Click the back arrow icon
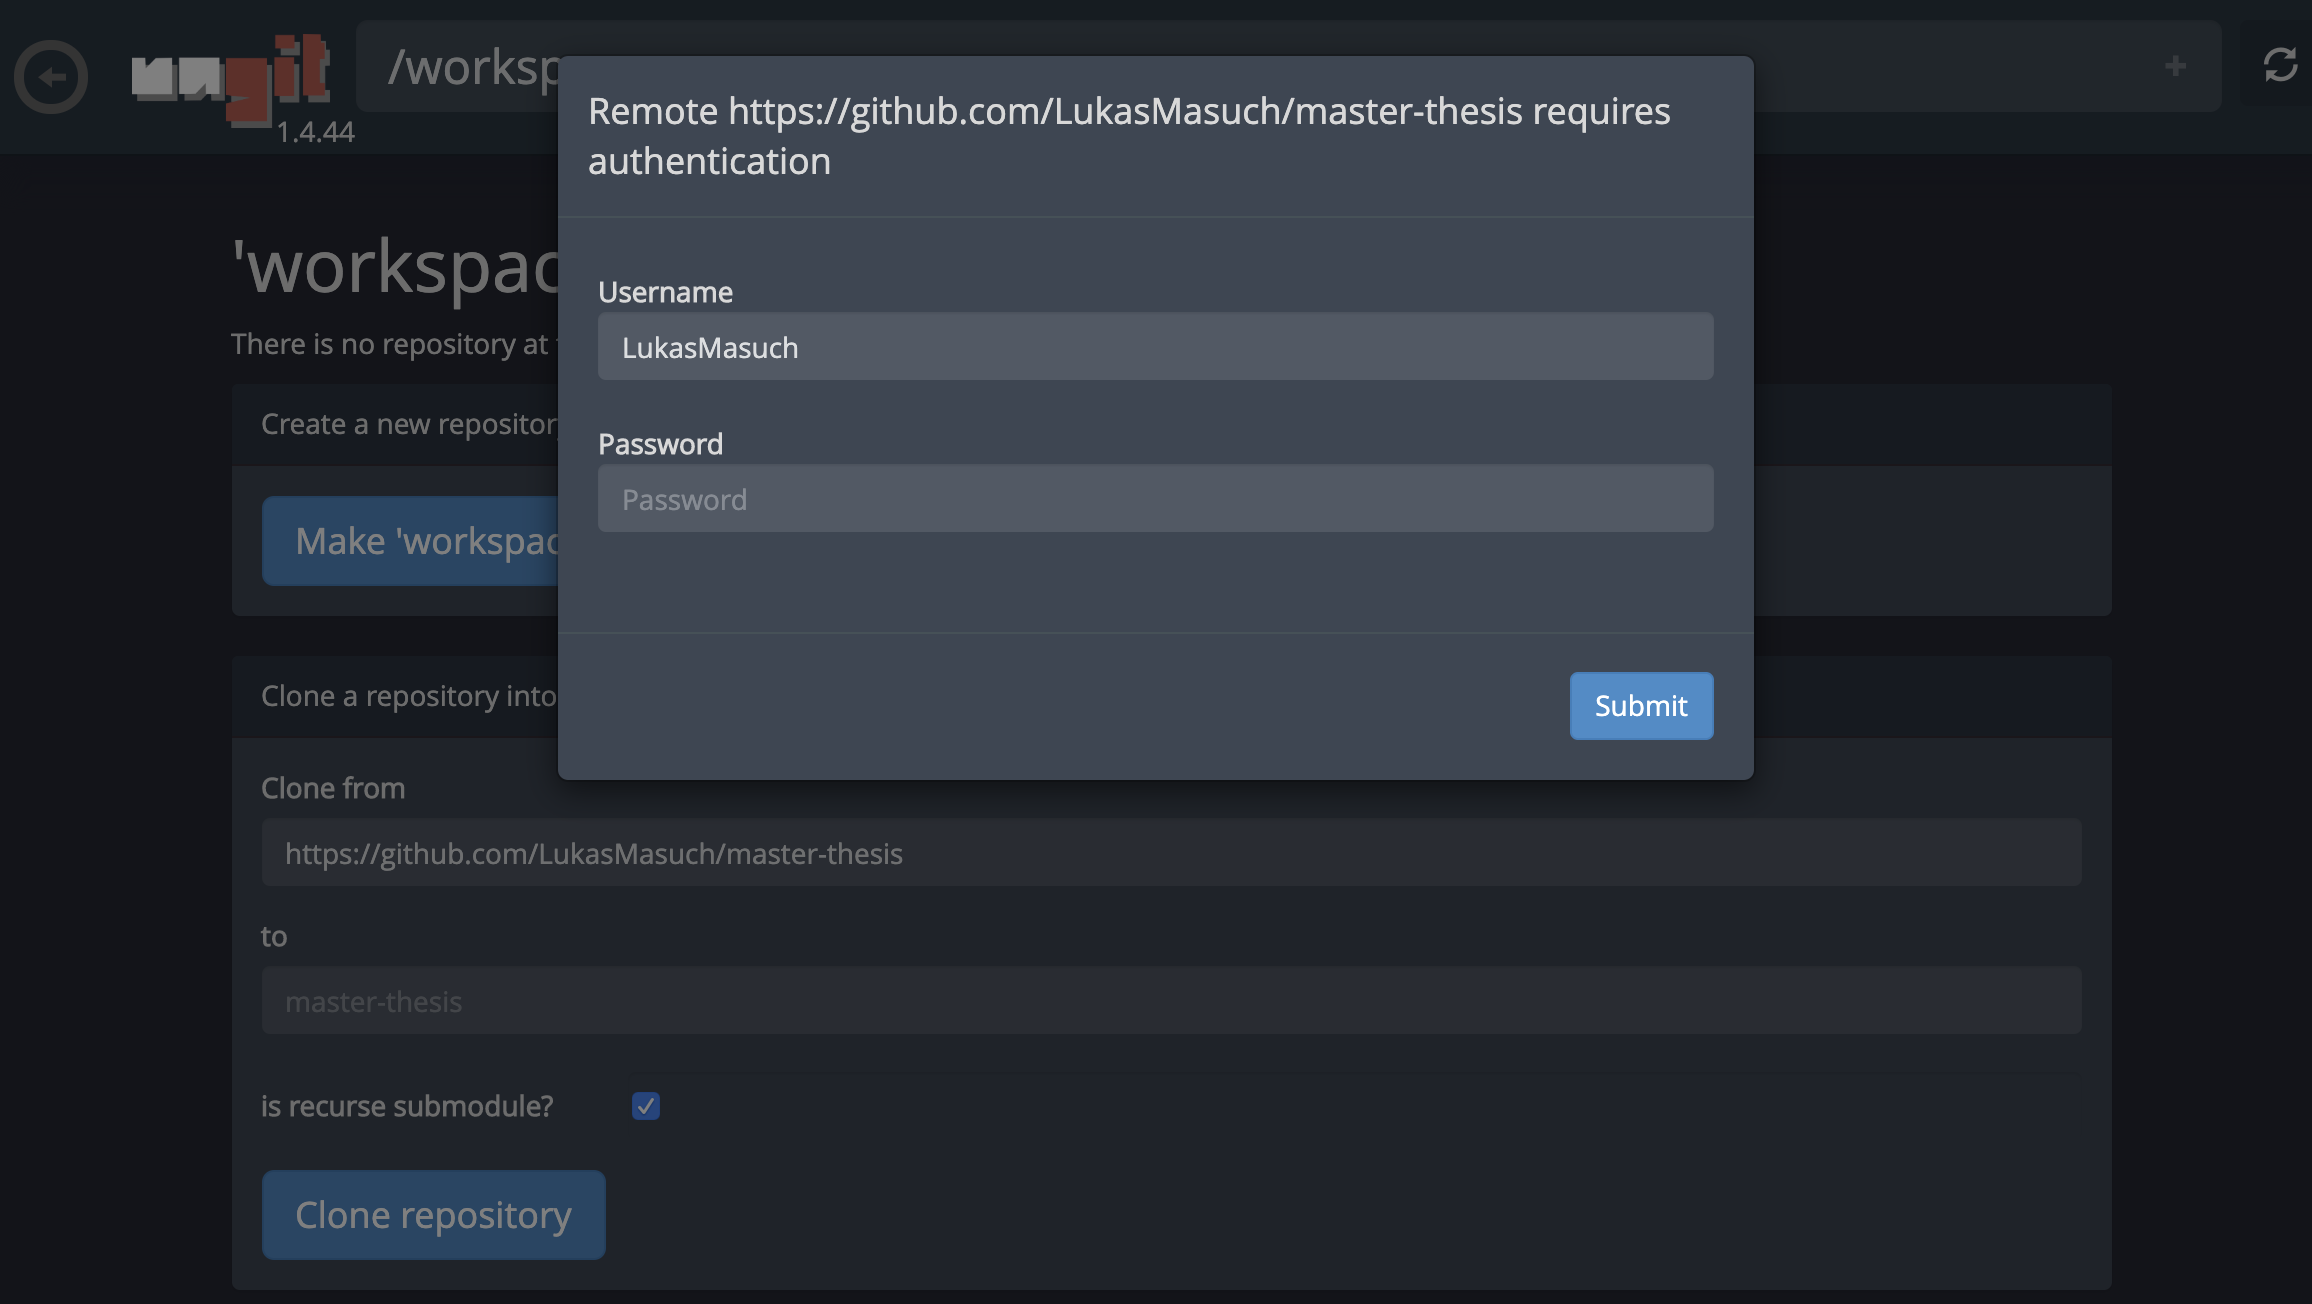The width and height of the screenshot is (2312, 1304). point(51,77)
